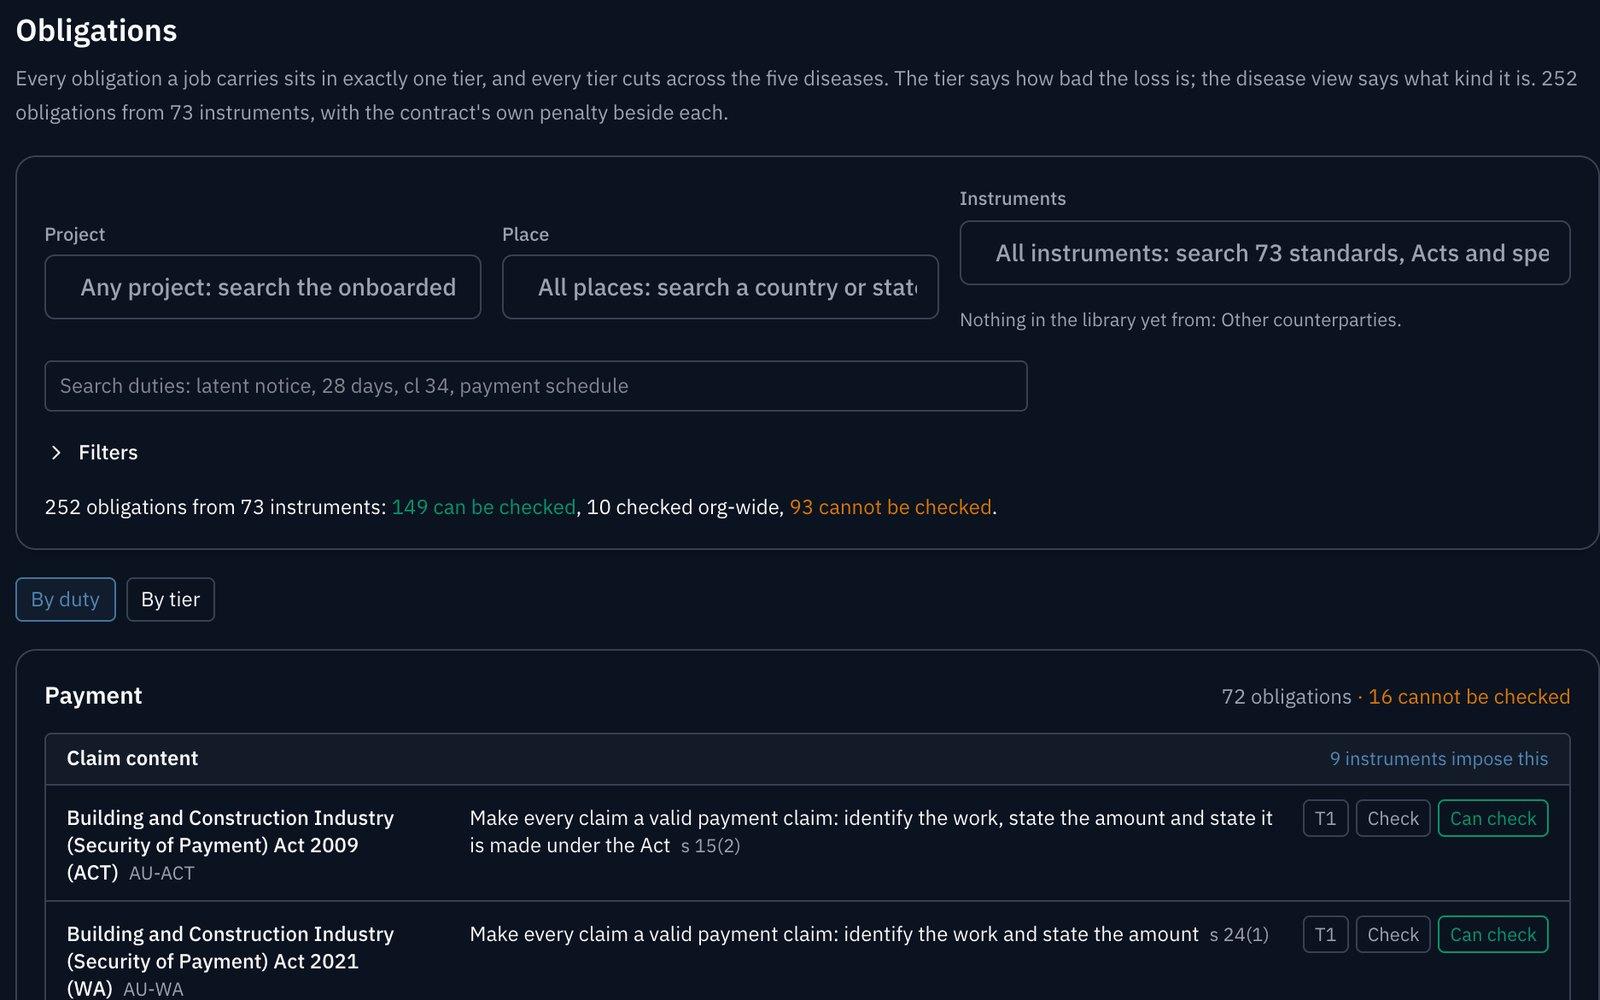Click the WA row duty description
1600x1000 pixels.
click(x=834, y=935)
